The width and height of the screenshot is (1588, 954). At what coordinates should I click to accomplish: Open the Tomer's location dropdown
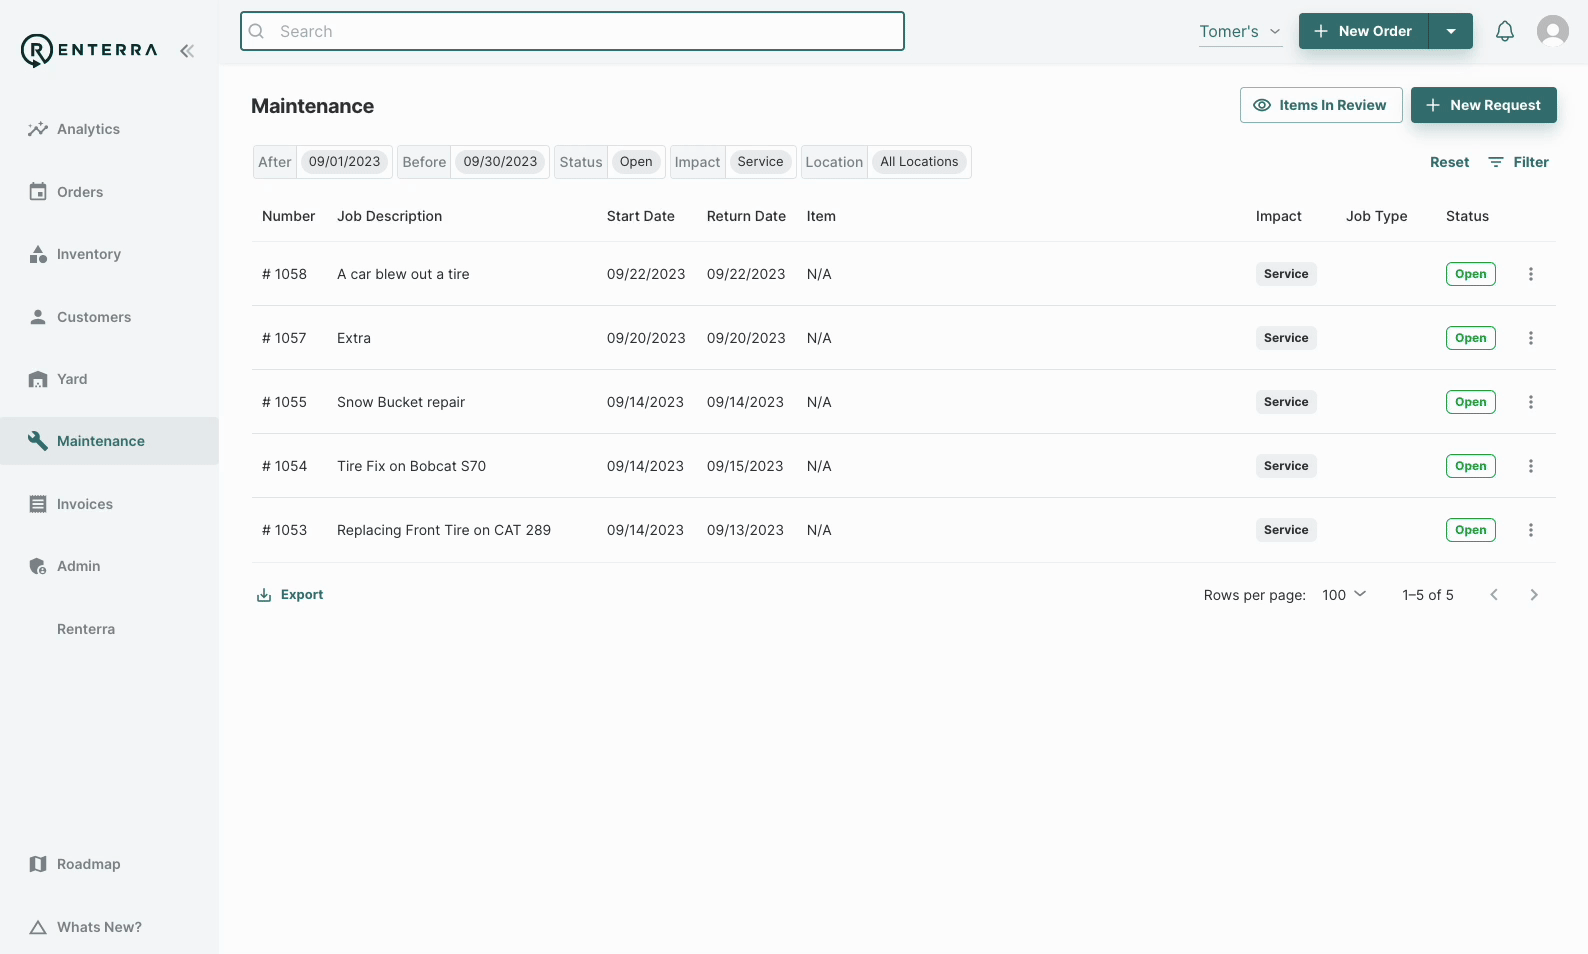tap(1240, 32)
